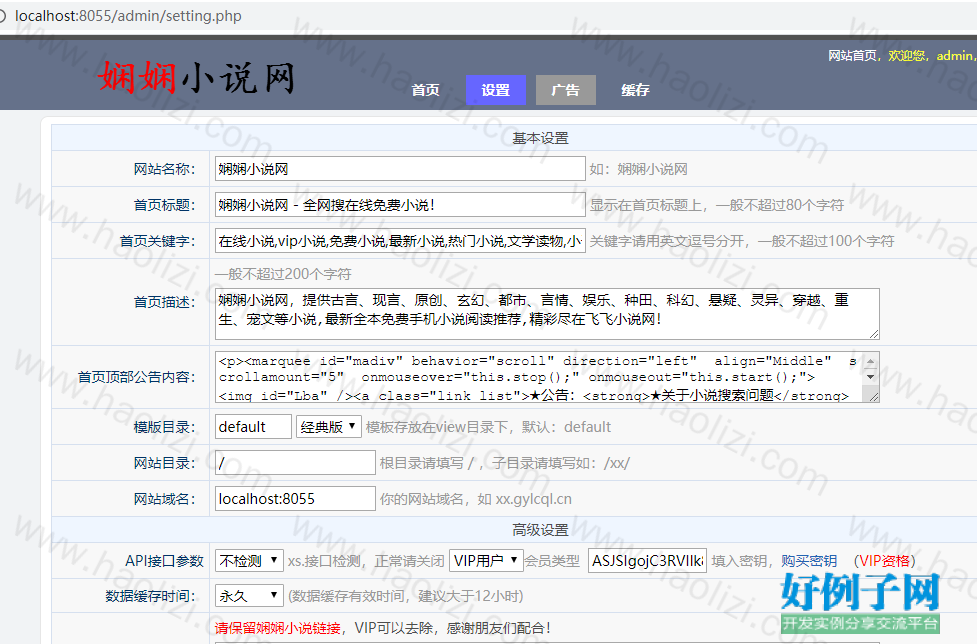
Task: Open the 缓存 tab
Action: tap(635, 90)
